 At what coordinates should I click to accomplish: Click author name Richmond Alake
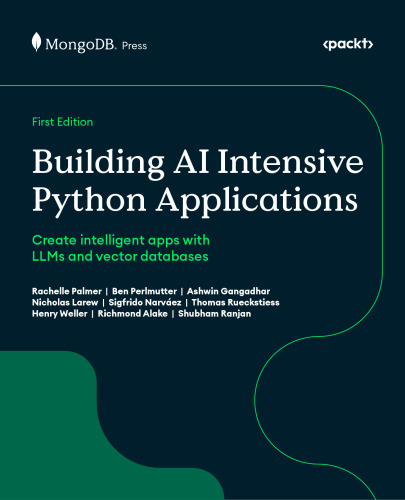133,314
